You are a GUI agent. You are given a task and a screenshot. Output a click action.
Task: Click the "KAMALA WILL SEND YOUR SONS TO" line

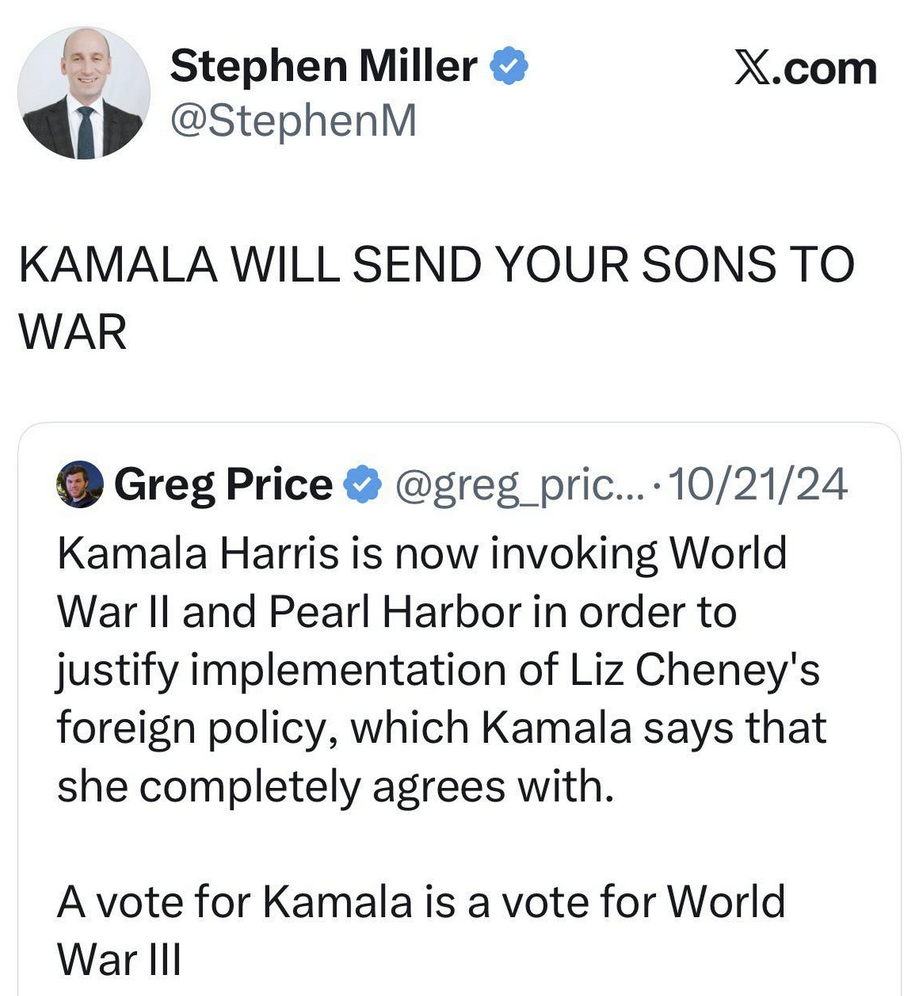pos(438,267)
